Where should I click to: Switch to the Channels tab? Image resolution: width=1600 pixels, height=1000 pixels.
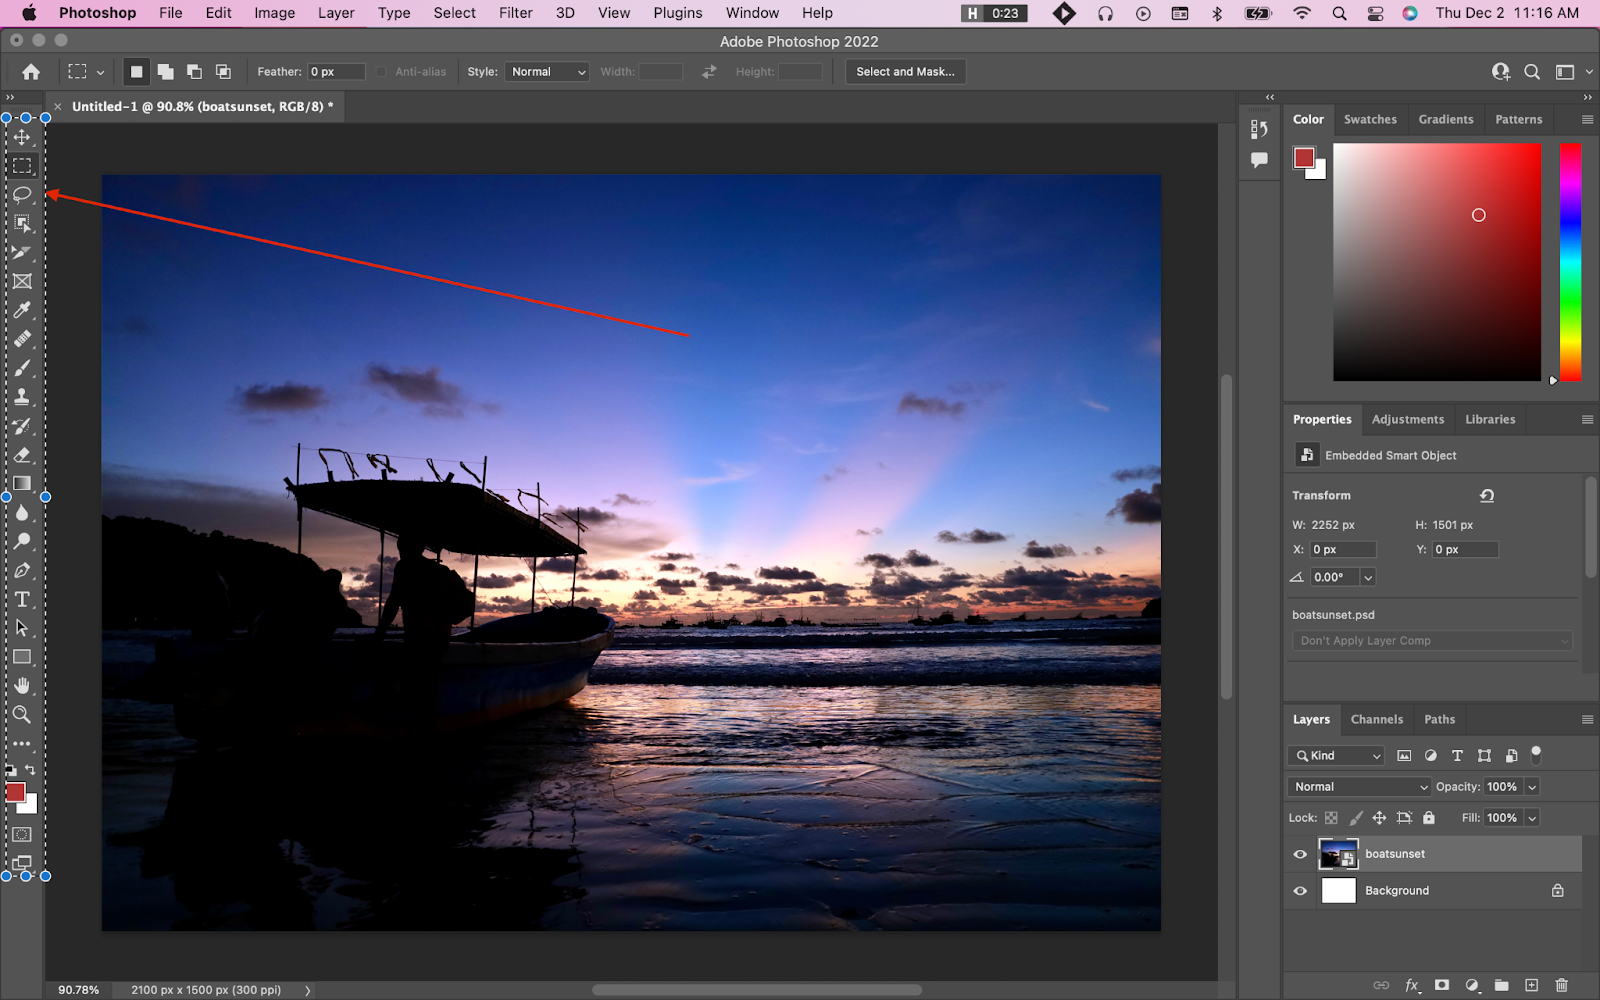[1376, 719]
